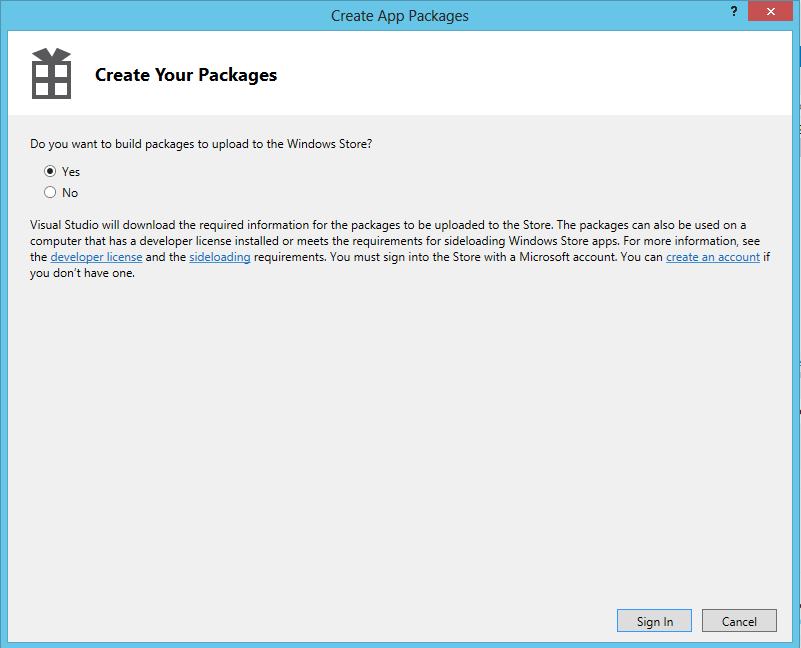Open the developer license link
The image size is (801, 648).
pos(96,257)
